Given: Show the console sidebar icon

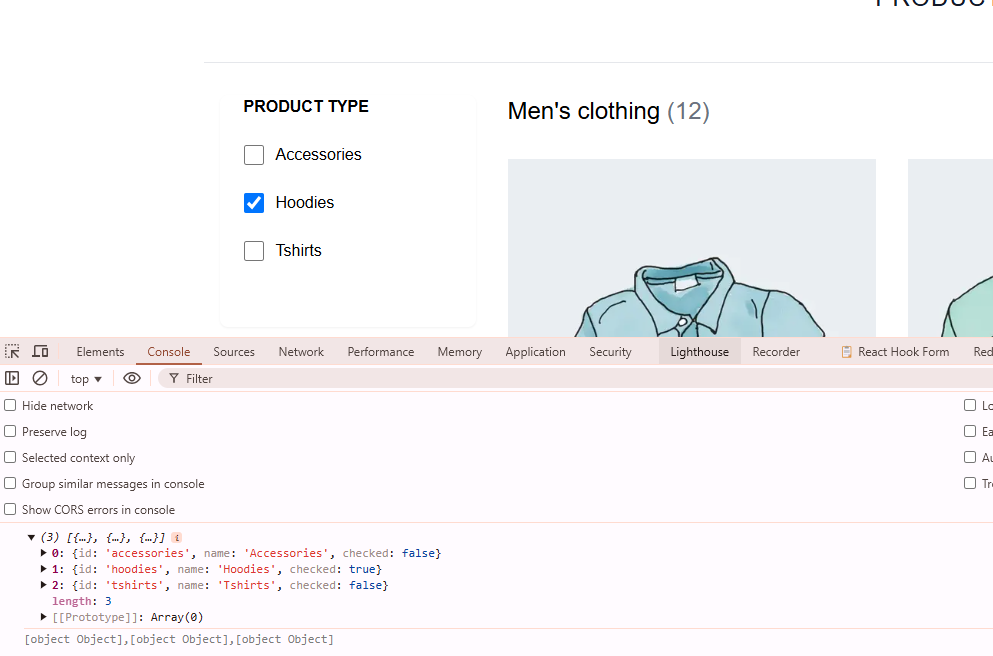Looking at the screenshot, I should 12,378.
